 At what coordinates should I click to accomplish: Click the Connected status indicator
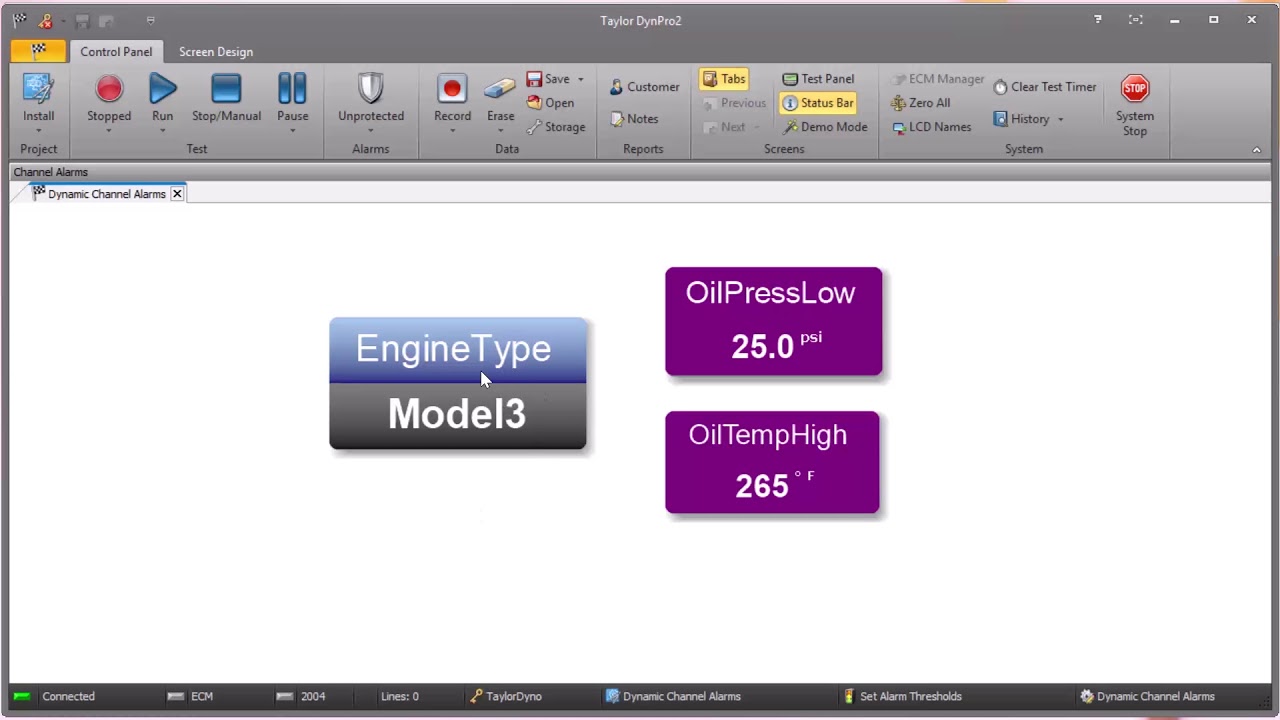click(55, 696)
